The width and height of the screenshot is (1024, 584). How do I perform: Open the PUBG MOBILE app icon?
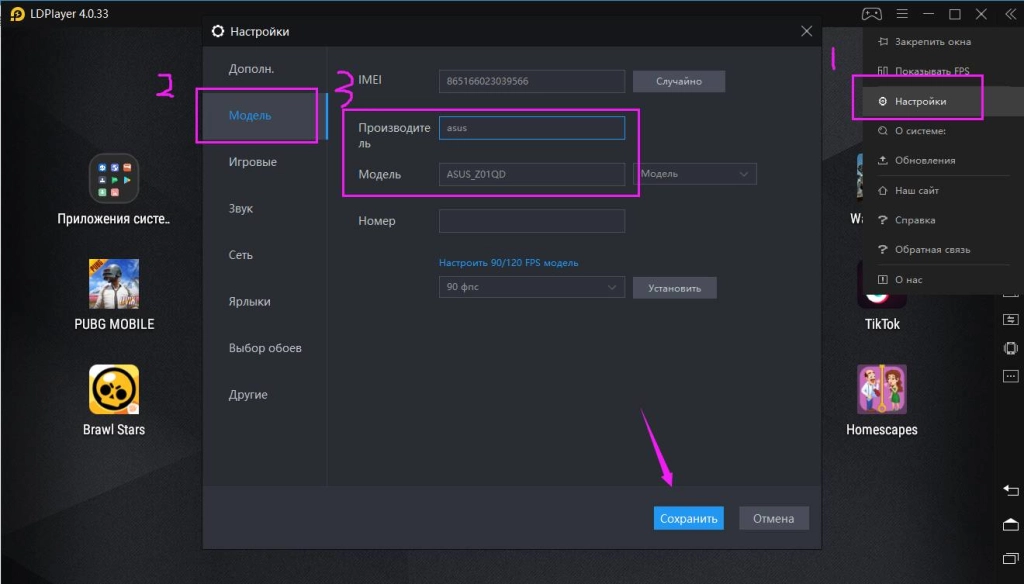pyautogui.click(x=114, y=285)
